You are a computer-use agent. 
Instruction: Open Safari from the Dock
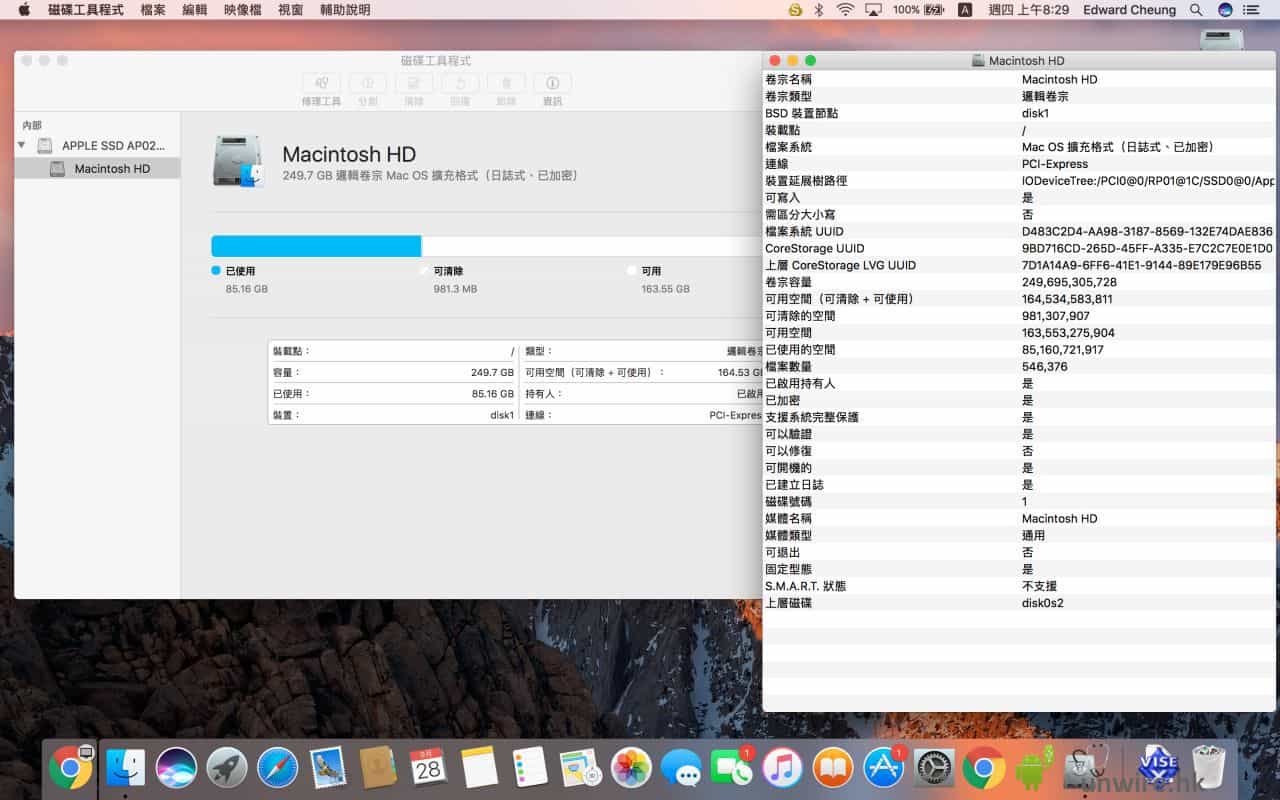pyautogui.click(x=277, y=768)
